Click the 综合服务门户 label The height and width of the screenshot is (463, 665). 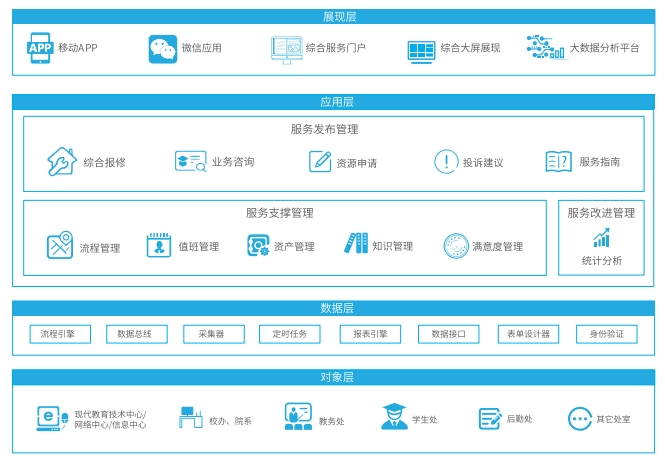pyautogui.click(x=335, y=47)
